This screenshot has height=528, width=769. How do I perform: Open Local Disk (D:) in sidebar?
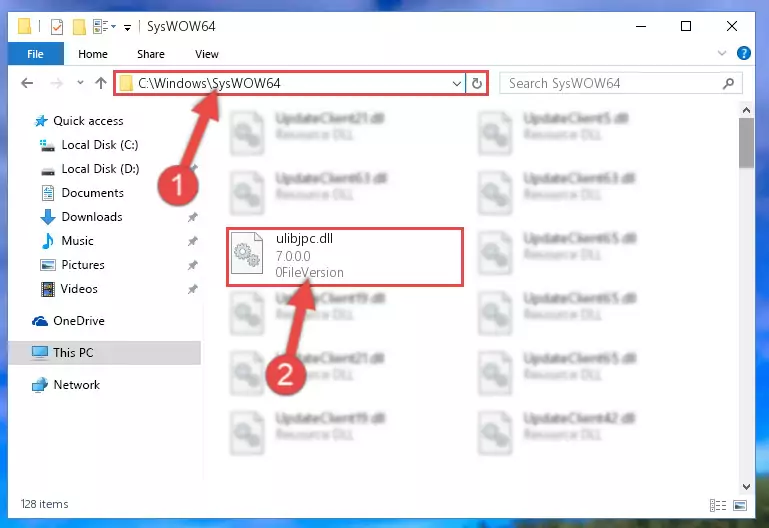coord(100,169)
